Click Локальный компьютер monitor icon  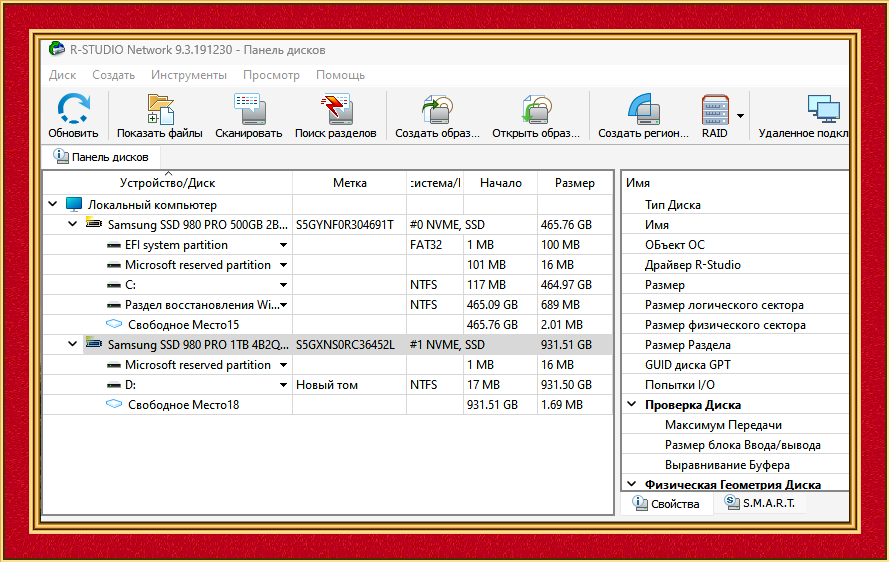pyautogui.click(x=74, y=204)
